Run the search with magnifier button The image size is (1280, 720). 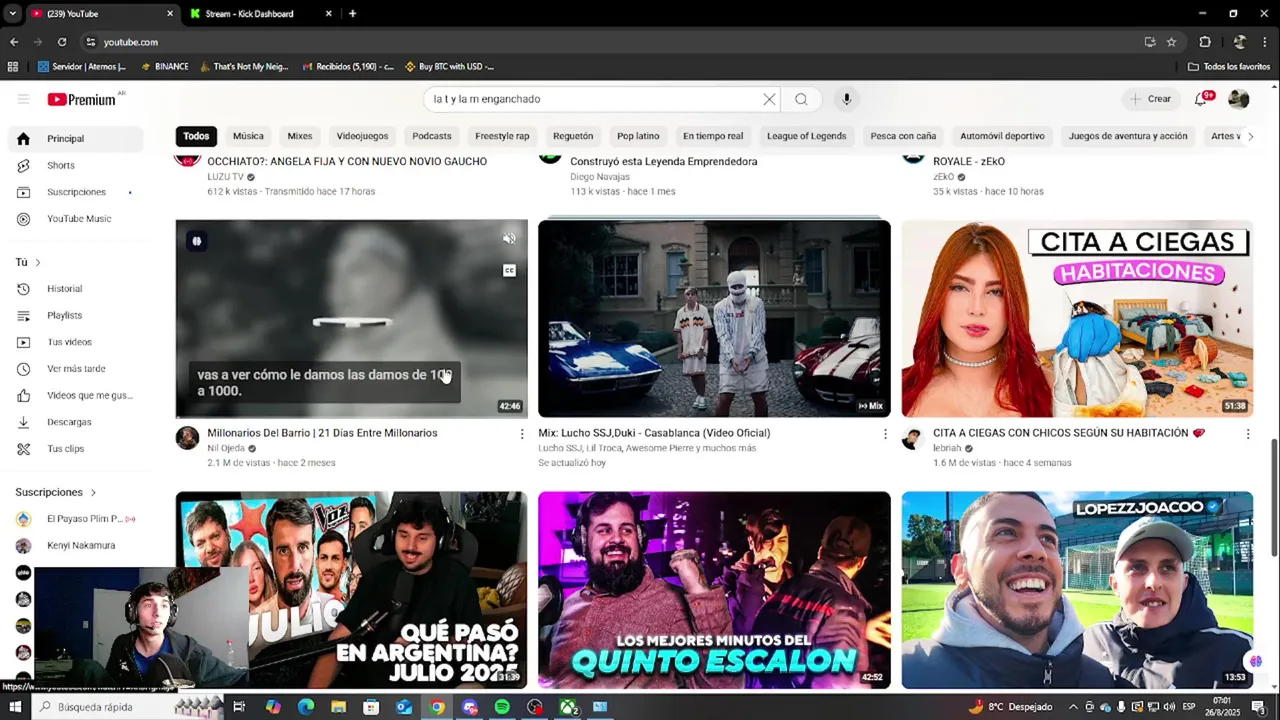[801, 99]
